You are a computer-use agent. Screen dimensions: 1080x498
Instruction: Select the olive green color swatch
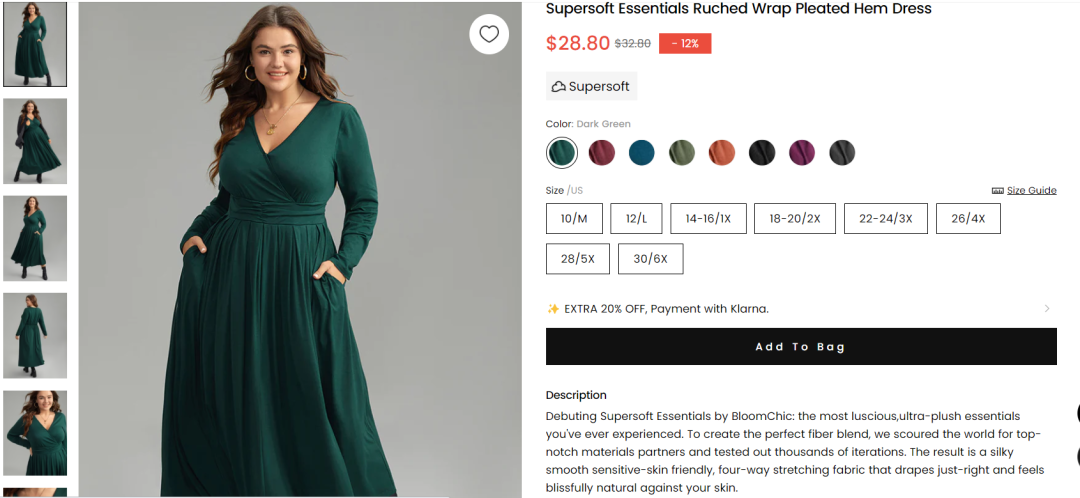tap(681, 153)
